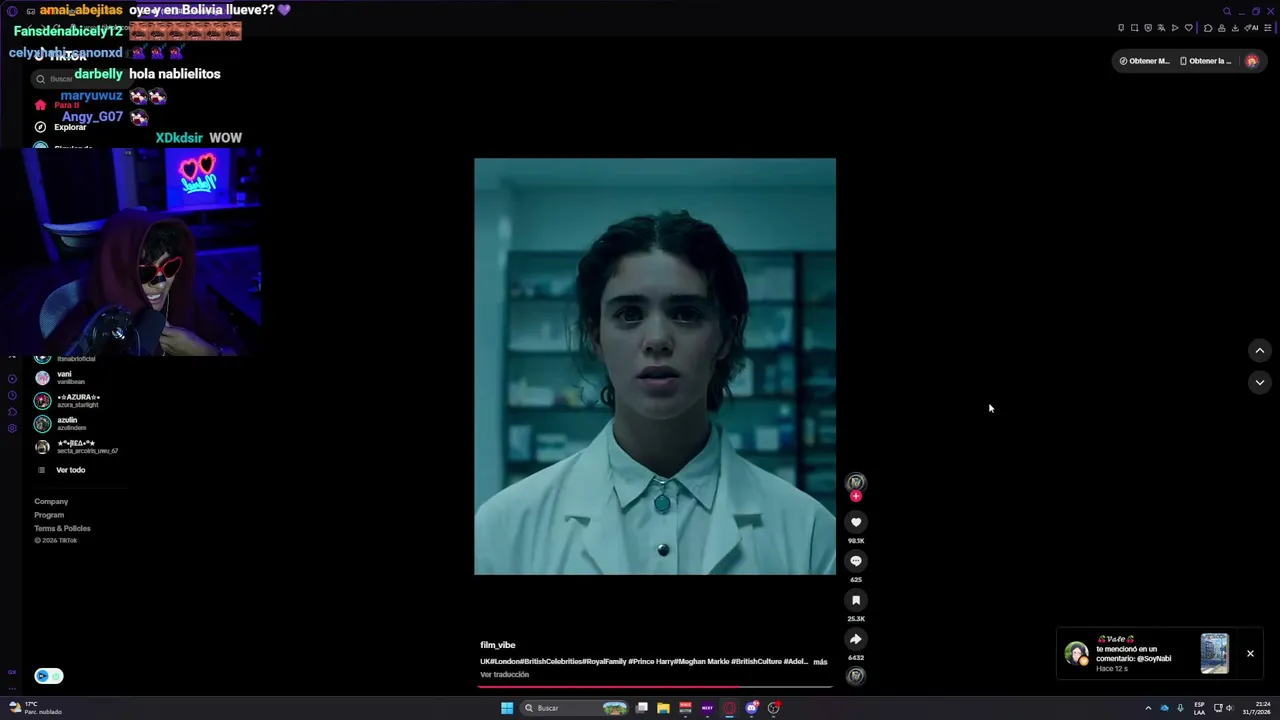Play or pause the film_vibe video
This screenshot has height=720, width=1280.
[x=655, y=366]
